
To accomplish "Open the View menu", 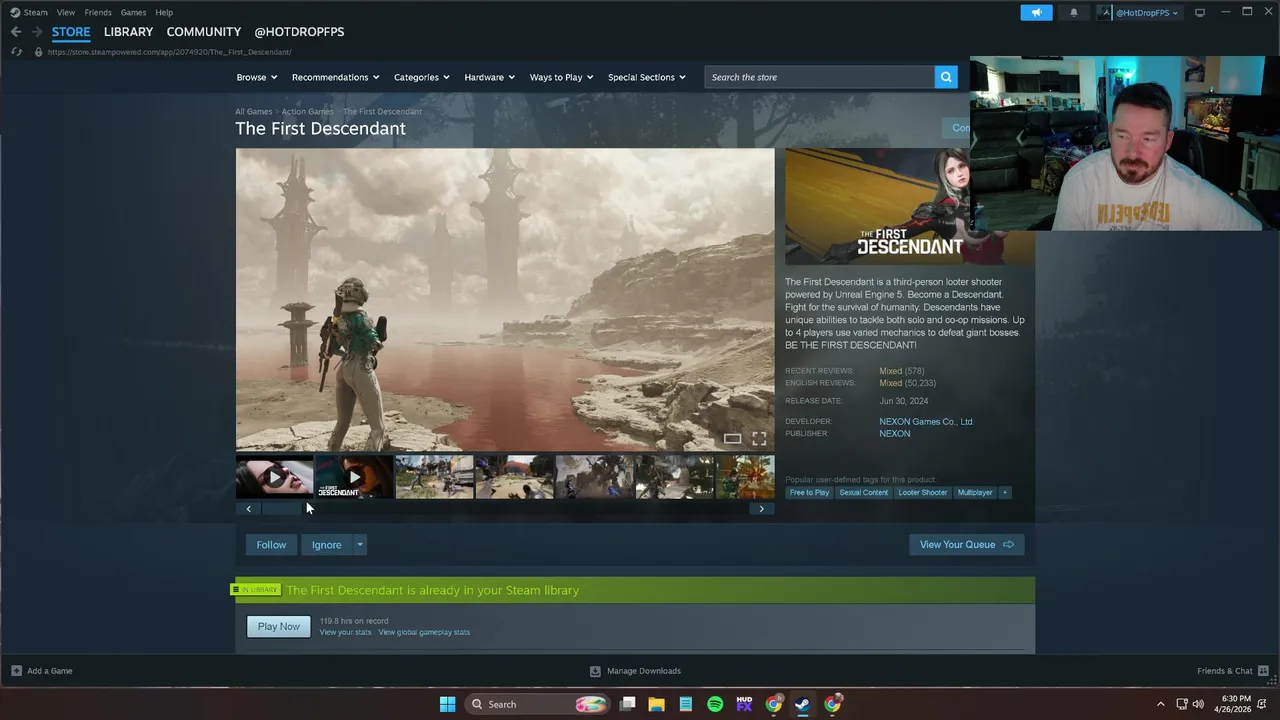I will [66, 12].
